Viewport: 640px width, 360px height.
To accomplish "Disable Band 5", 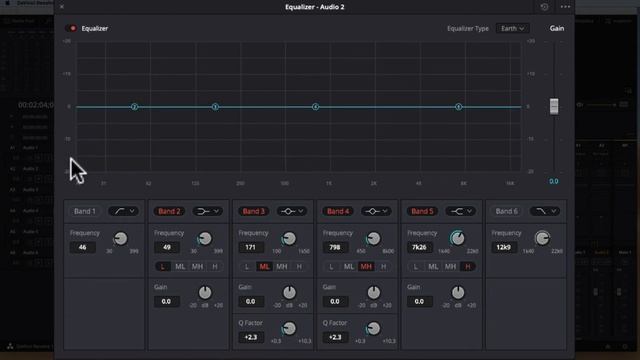I will (x=422, y=211).
